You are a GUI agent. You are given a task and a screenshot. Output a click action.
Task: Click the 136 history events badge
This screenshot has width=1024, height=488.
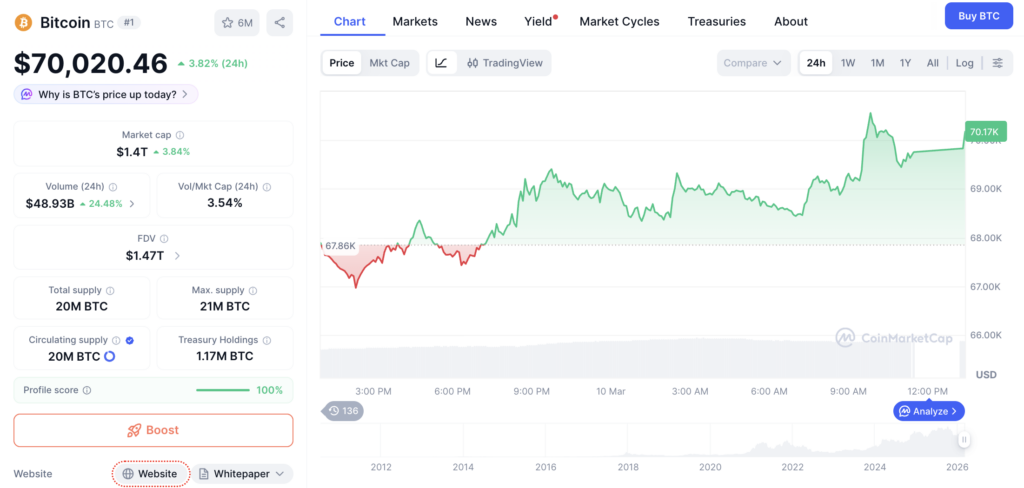[x=342, y=411]
